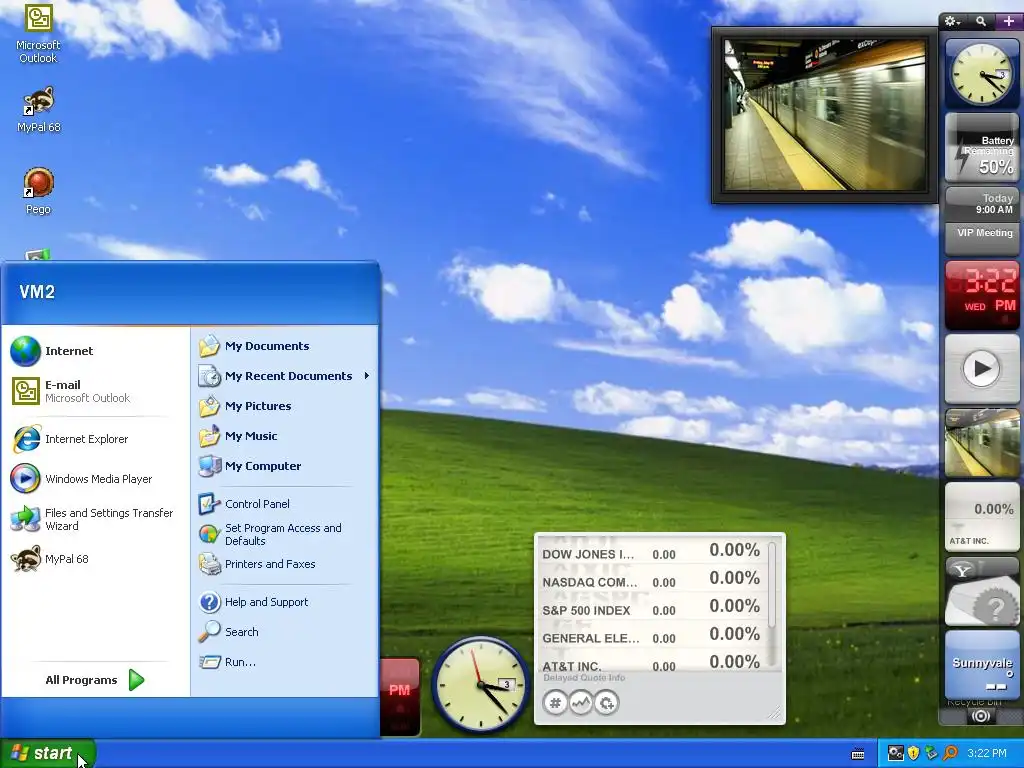
Task: Click the yellow security shield tray icon
Action: tap(914, 754)
